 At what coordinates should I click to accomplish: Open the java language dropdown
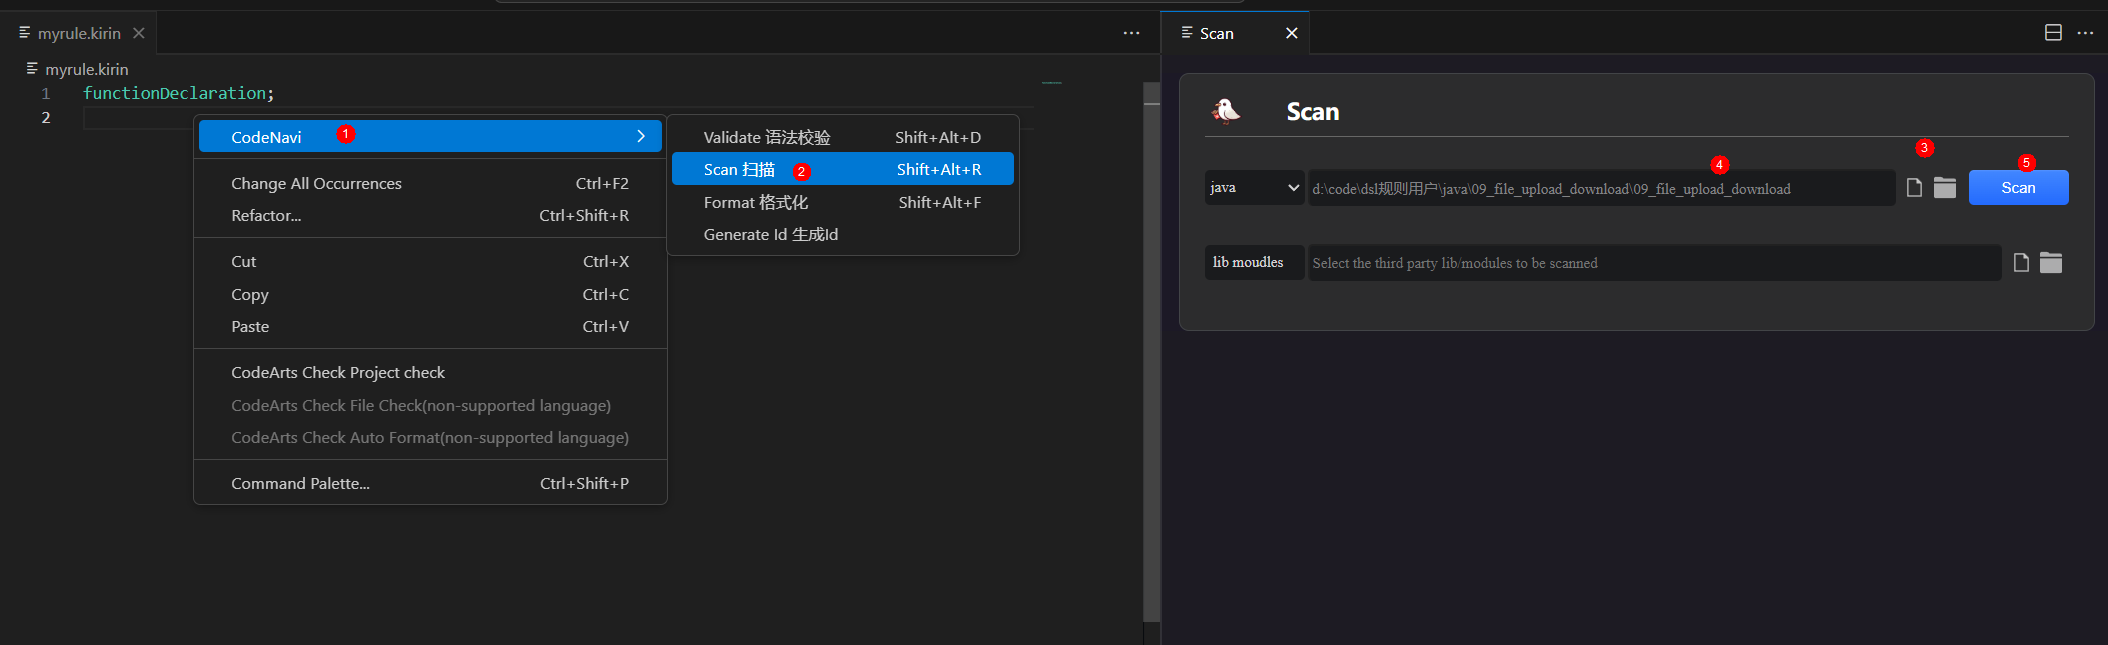click(x=1254, y=187)
